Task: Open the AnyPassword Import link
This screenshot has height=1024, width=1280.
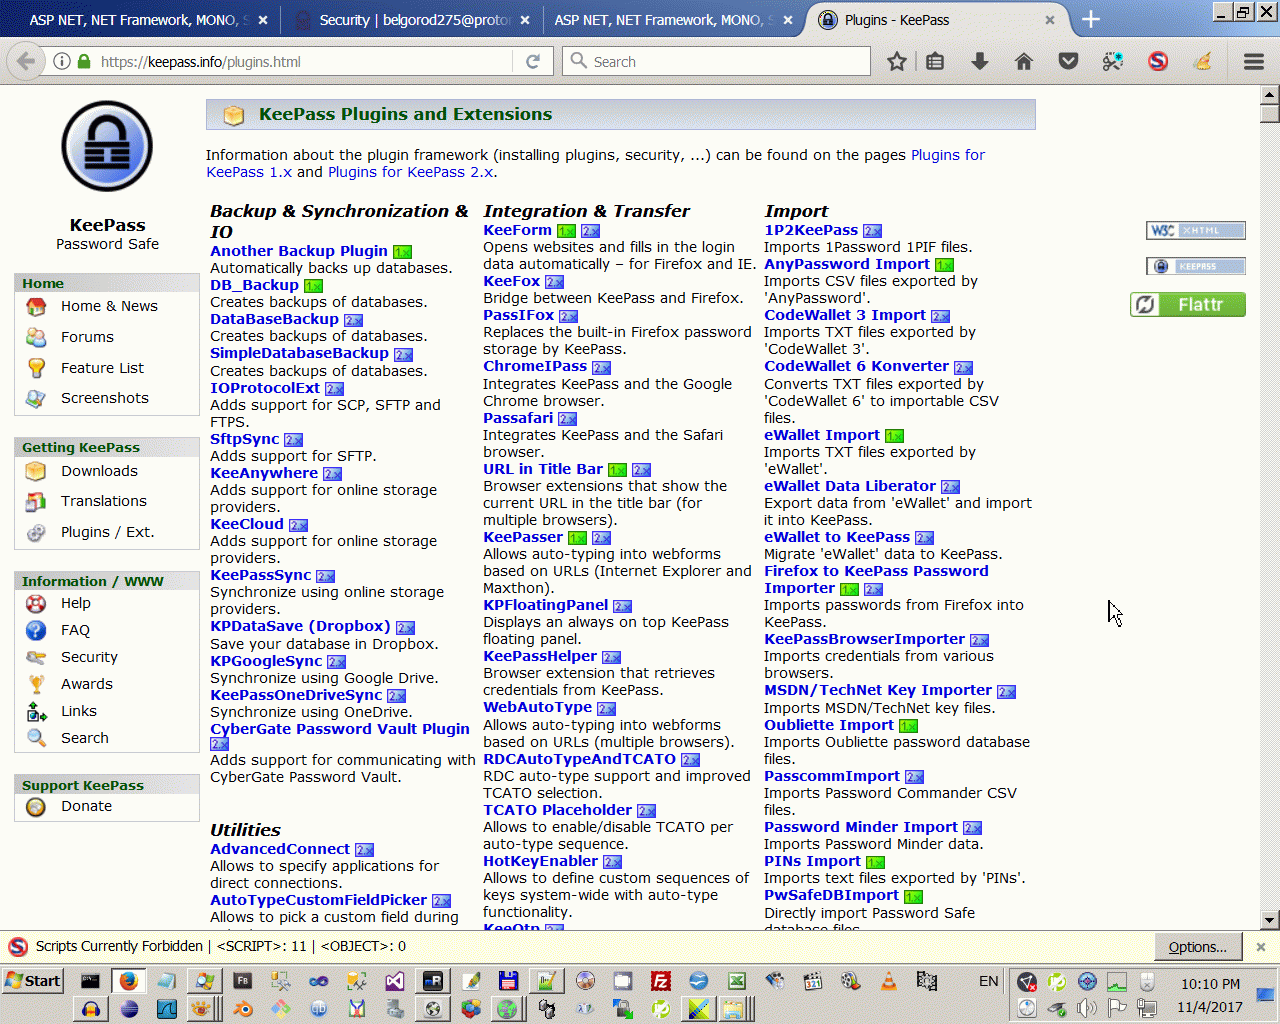Action: [847, 264]
